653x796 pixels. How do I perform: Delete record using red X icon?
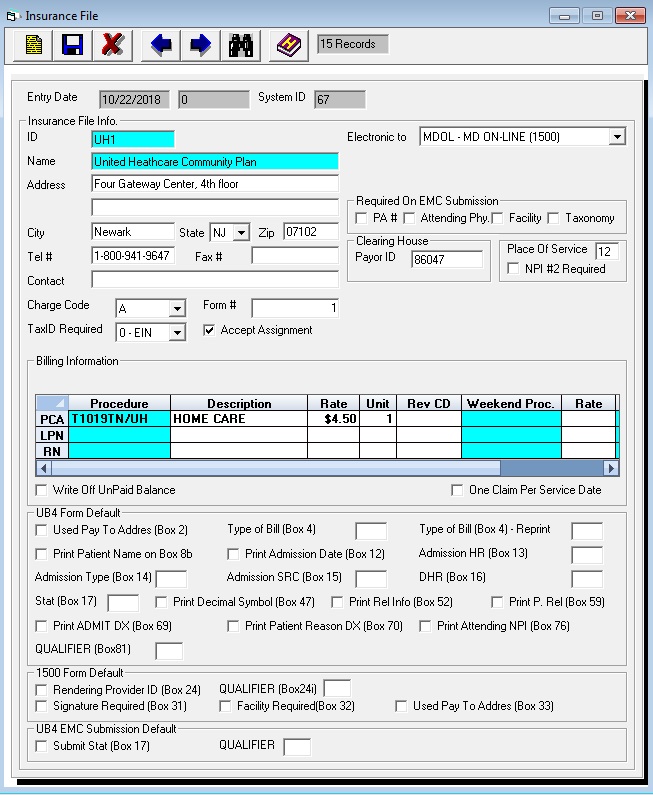[112, 45]
